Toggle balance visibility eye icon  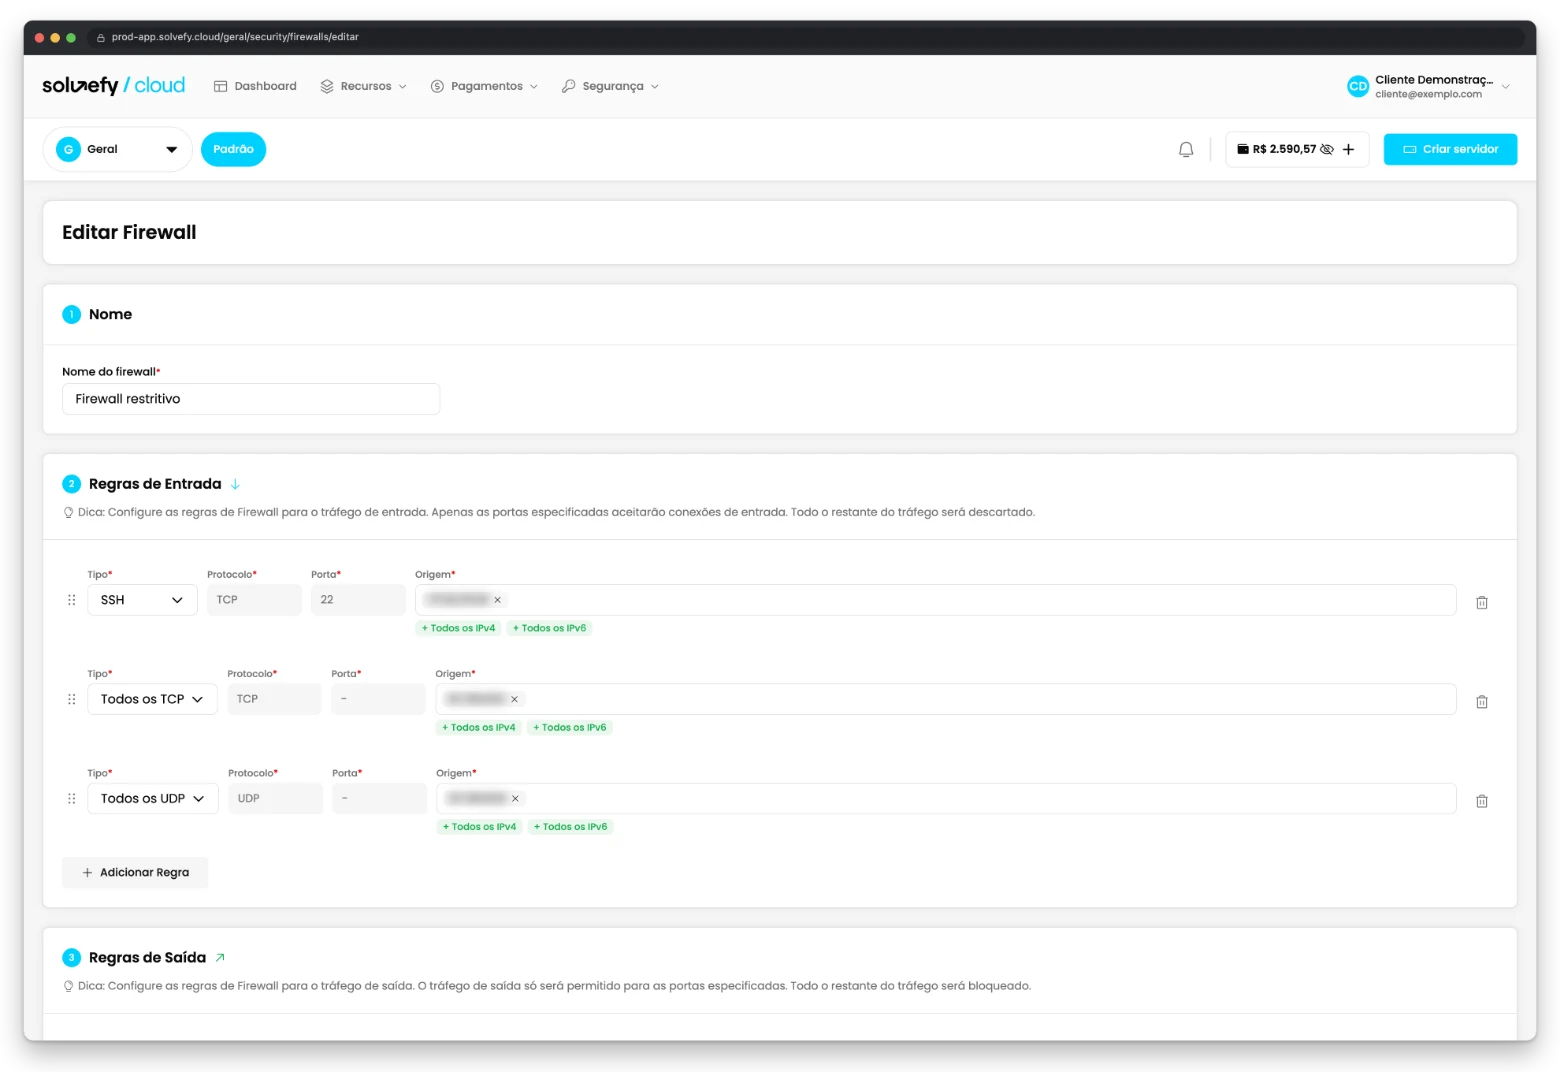[1327, 149]
